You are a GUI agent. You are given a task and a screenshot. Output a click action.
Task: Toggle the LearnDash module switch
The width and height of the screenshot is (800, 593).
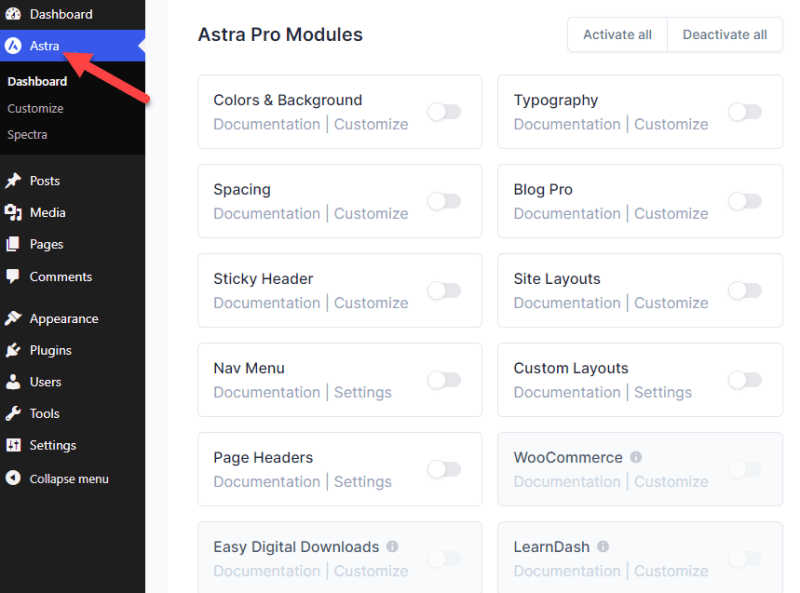coord(745,558)
